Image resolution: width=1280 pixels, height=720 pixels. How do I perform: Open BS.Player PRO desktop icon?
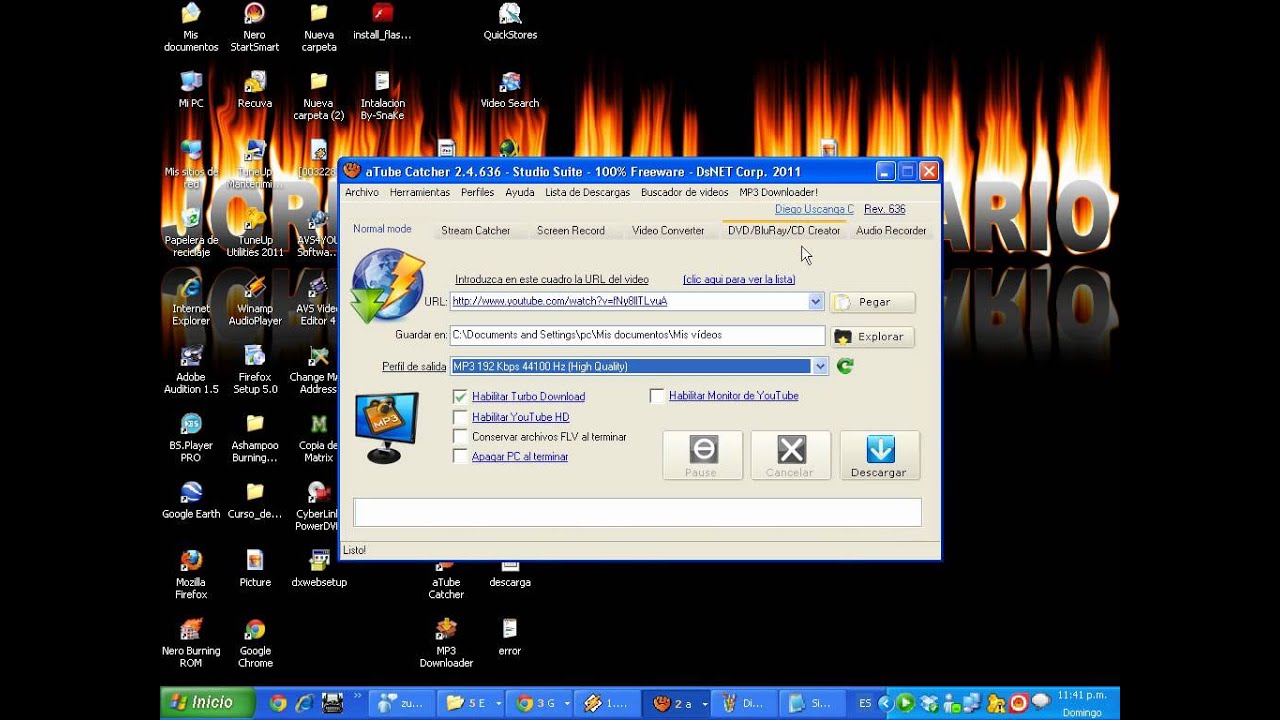click(x=191, y=438)
